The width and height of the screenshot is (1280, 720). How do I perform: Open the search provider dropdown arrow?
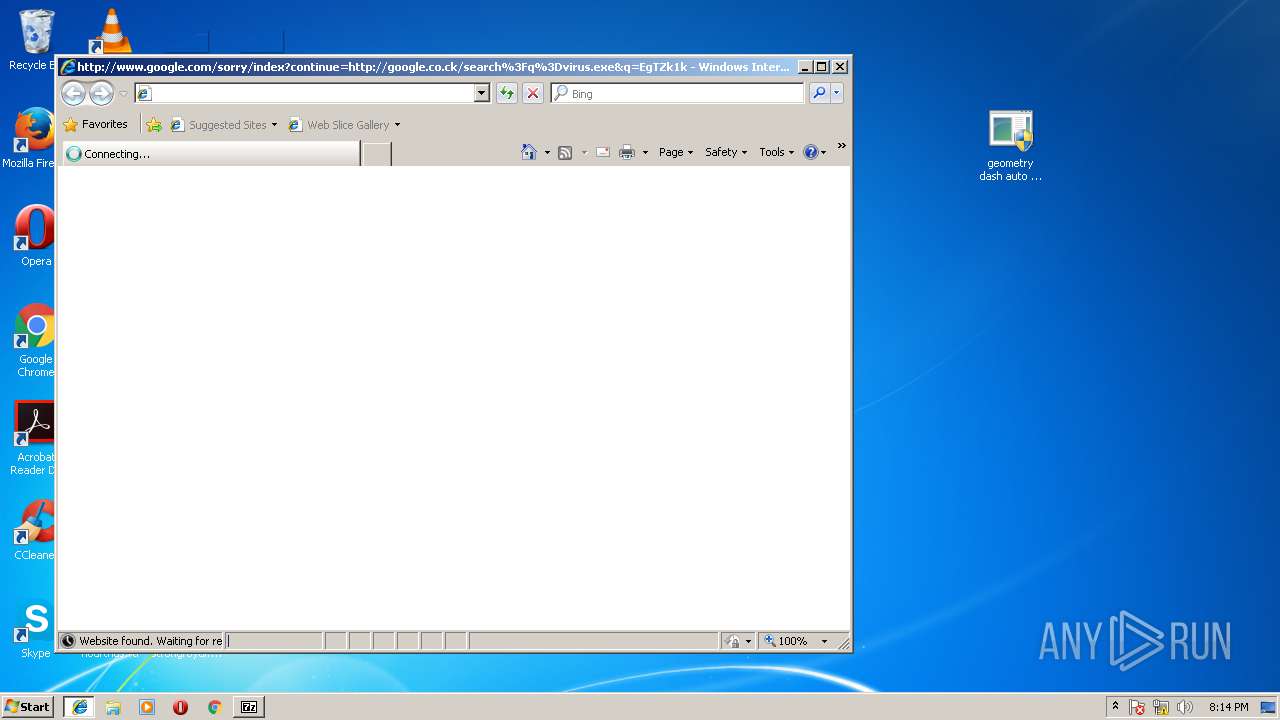click(x=836, y=93)
